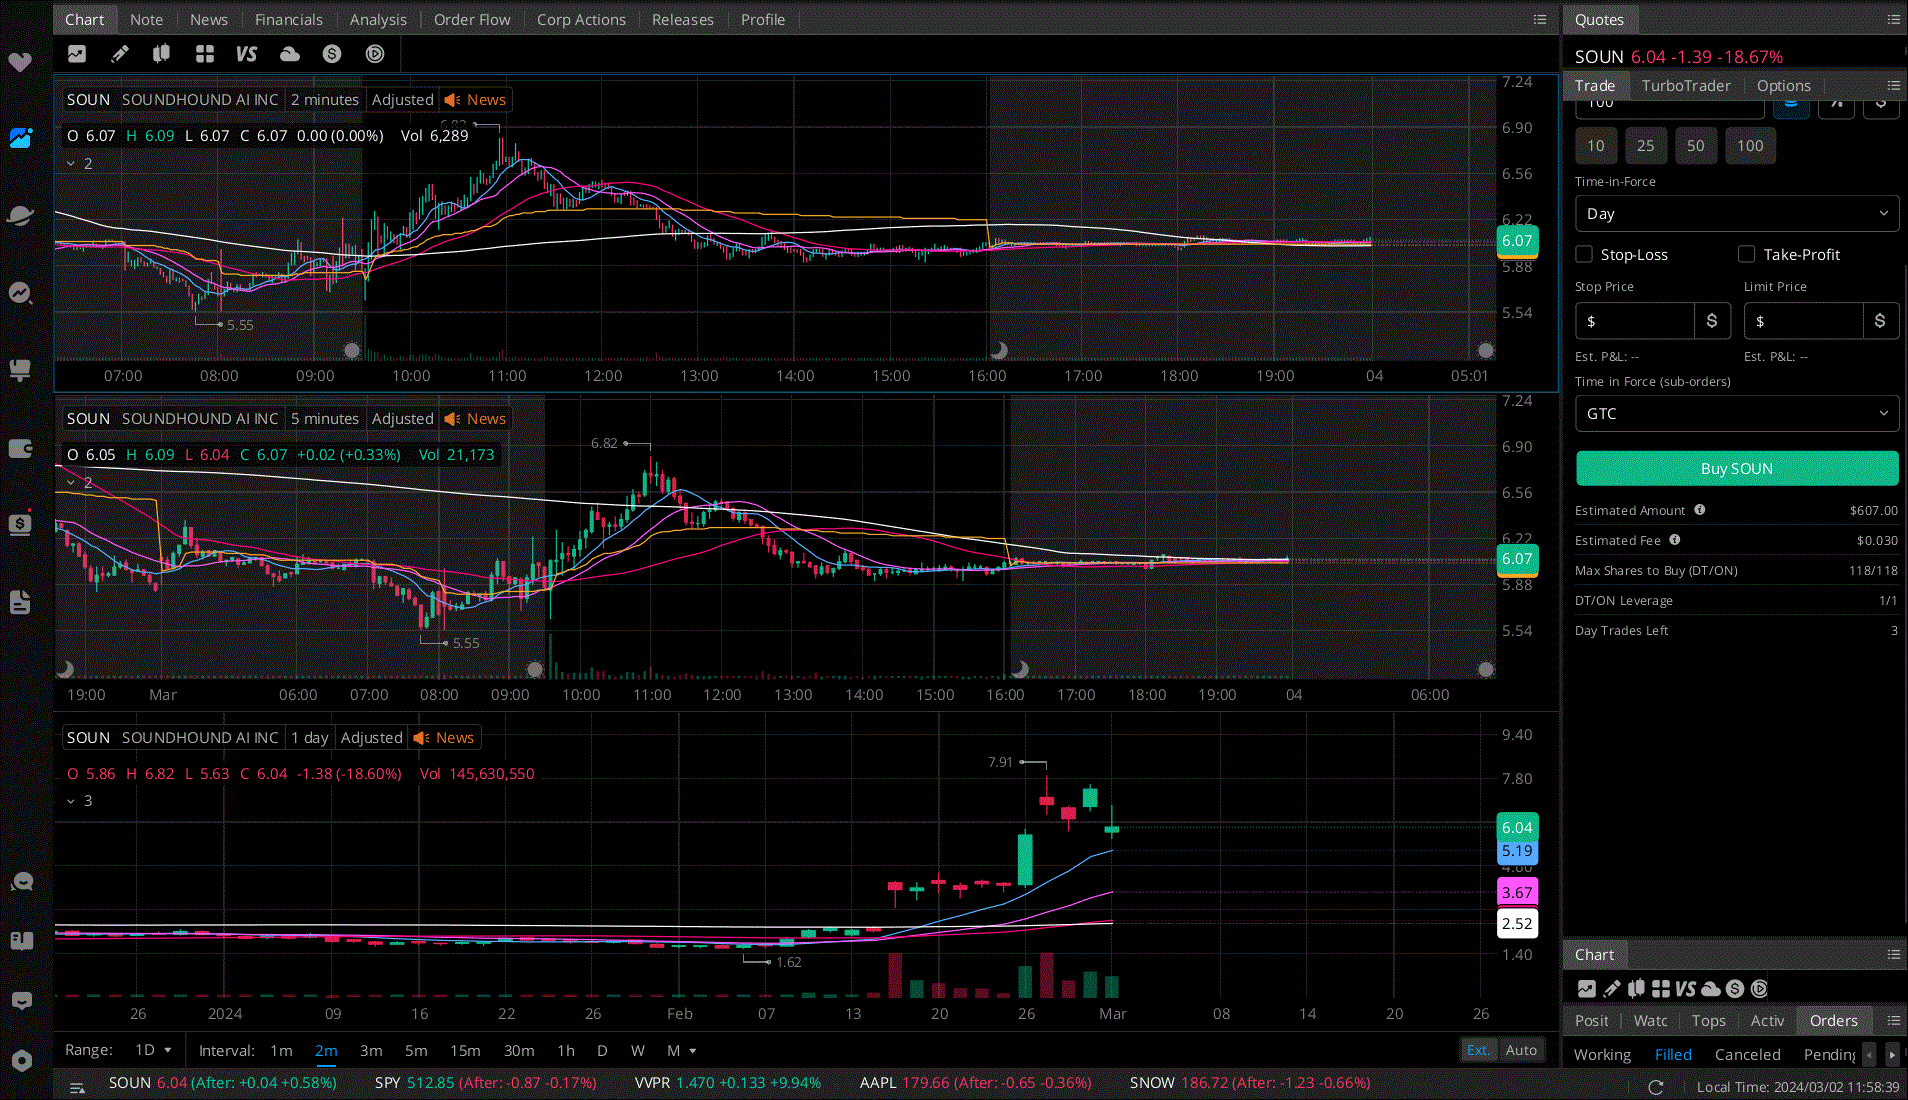
Task: Click the Limit Price input field
Action: point(1804,320)
